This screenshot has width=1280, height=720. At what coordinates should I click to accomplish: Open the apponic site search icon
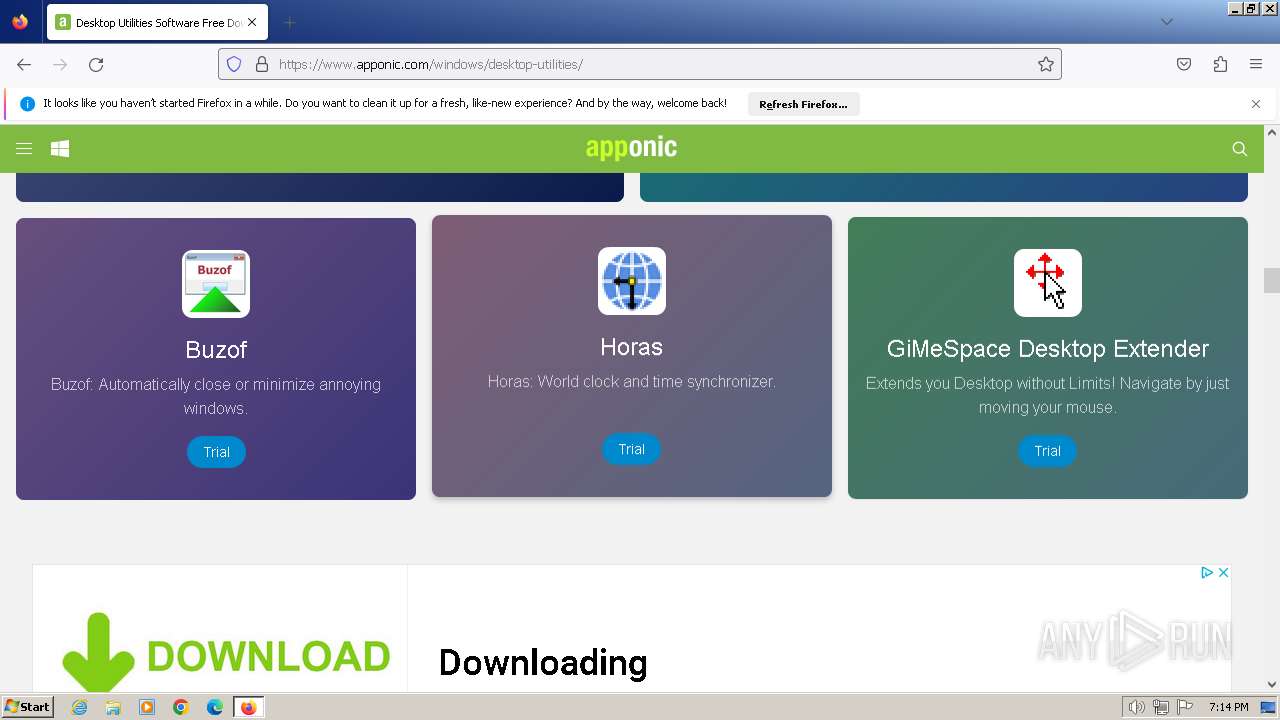(x=1240, y=149)
